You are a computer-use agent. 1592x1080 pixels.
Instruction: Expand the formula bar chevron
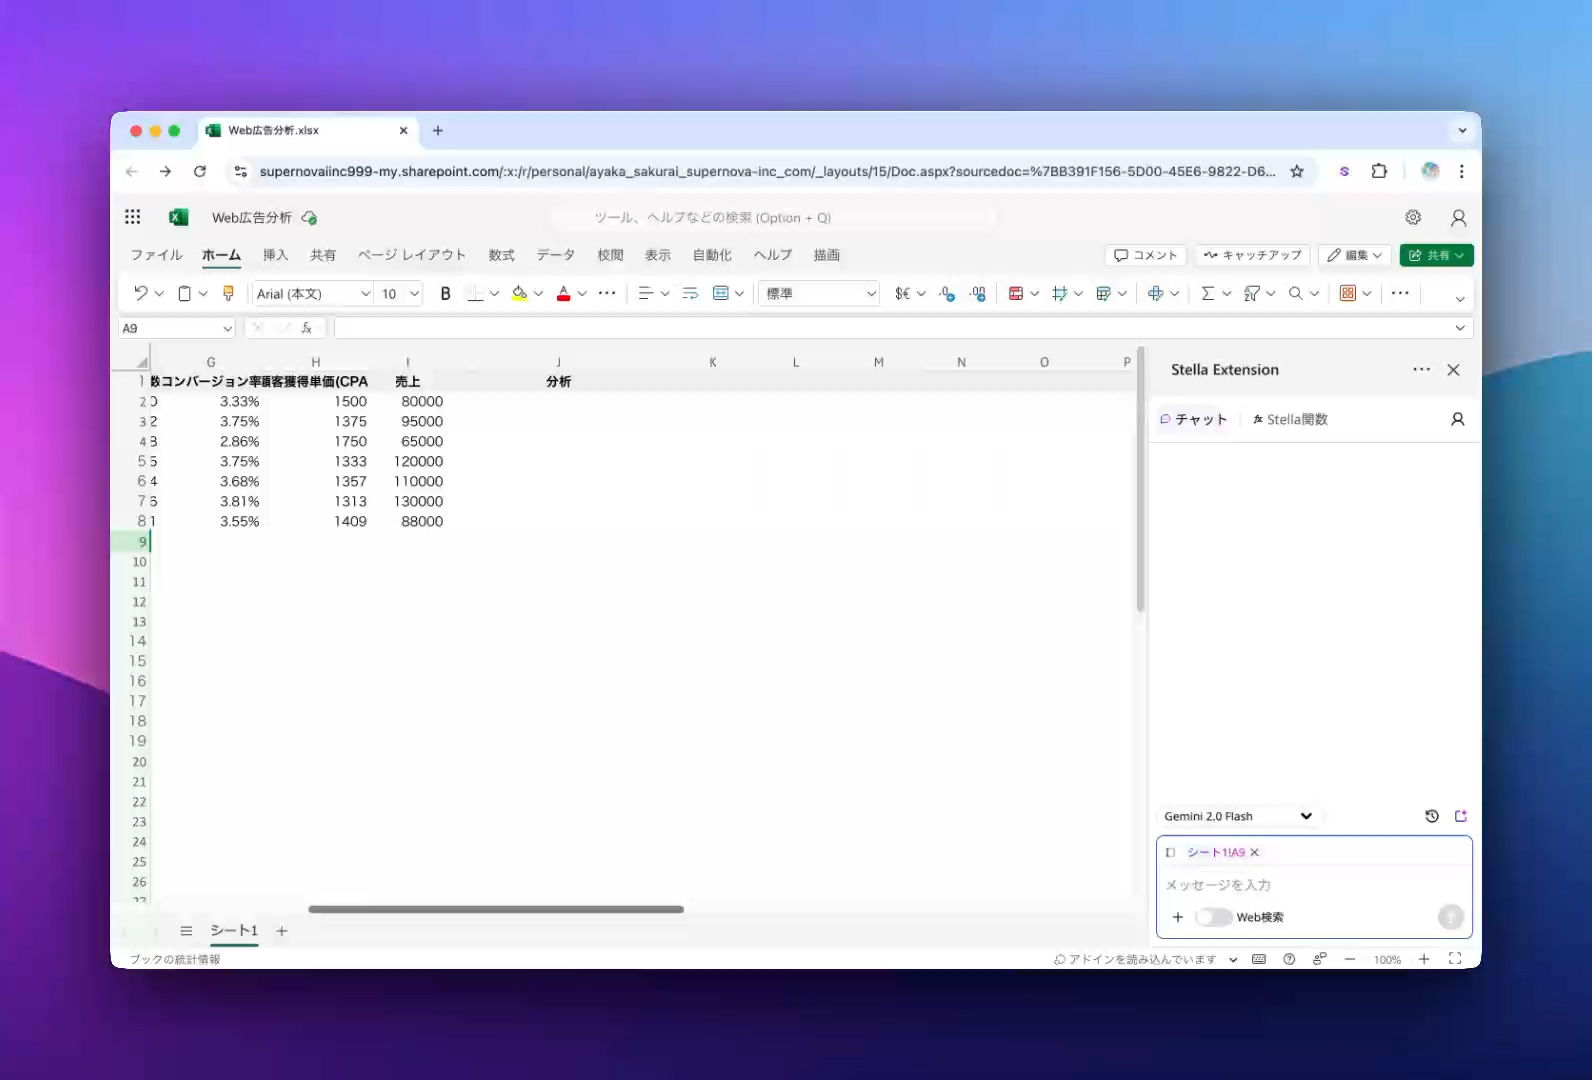click(x=1460, y=328)
